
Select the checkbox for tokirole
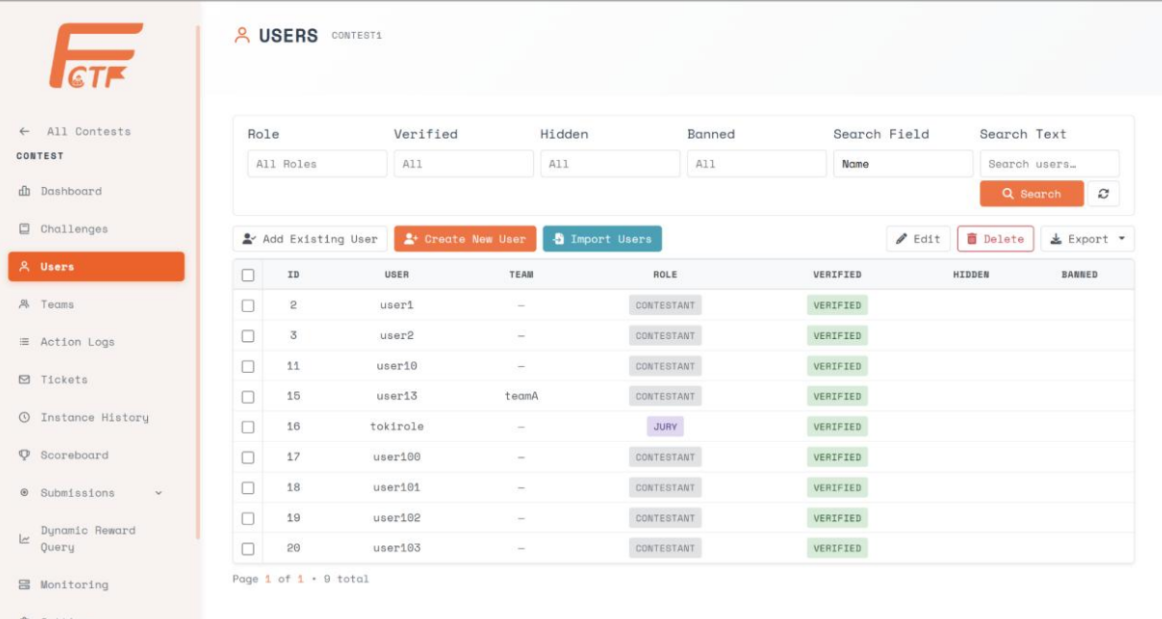[248, 427]
